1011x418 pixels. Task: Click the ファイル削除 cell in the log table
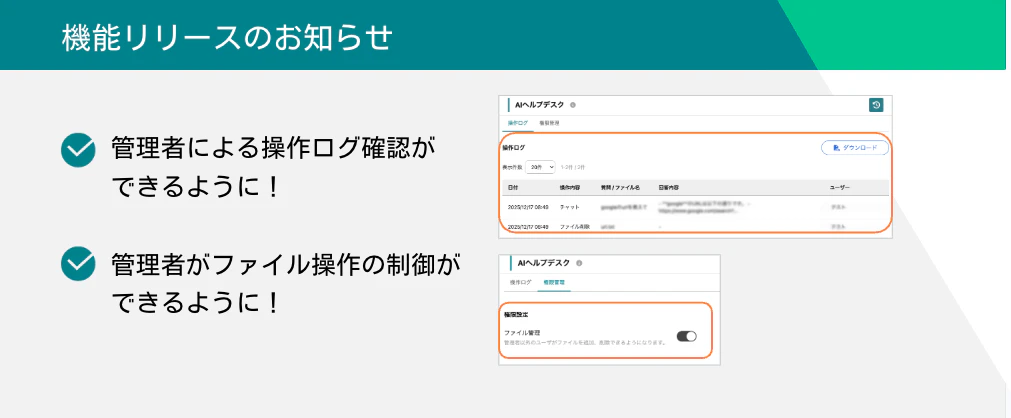(574, 227)
